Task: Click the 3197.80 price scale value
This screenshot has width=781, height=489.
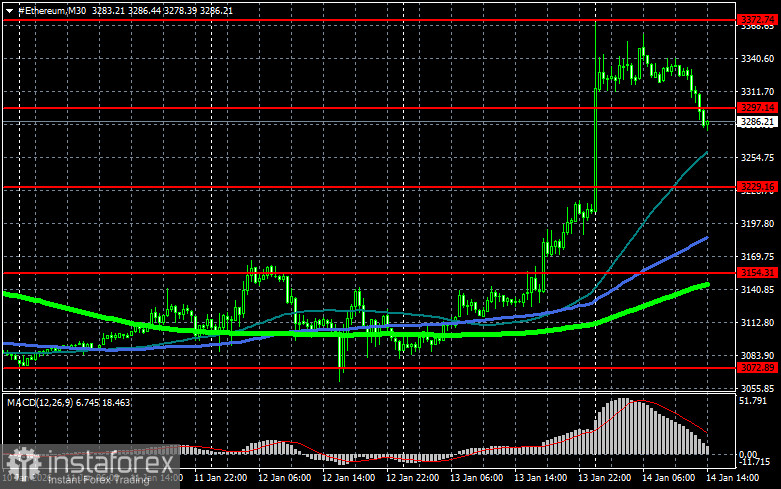Action: (758, 224)
